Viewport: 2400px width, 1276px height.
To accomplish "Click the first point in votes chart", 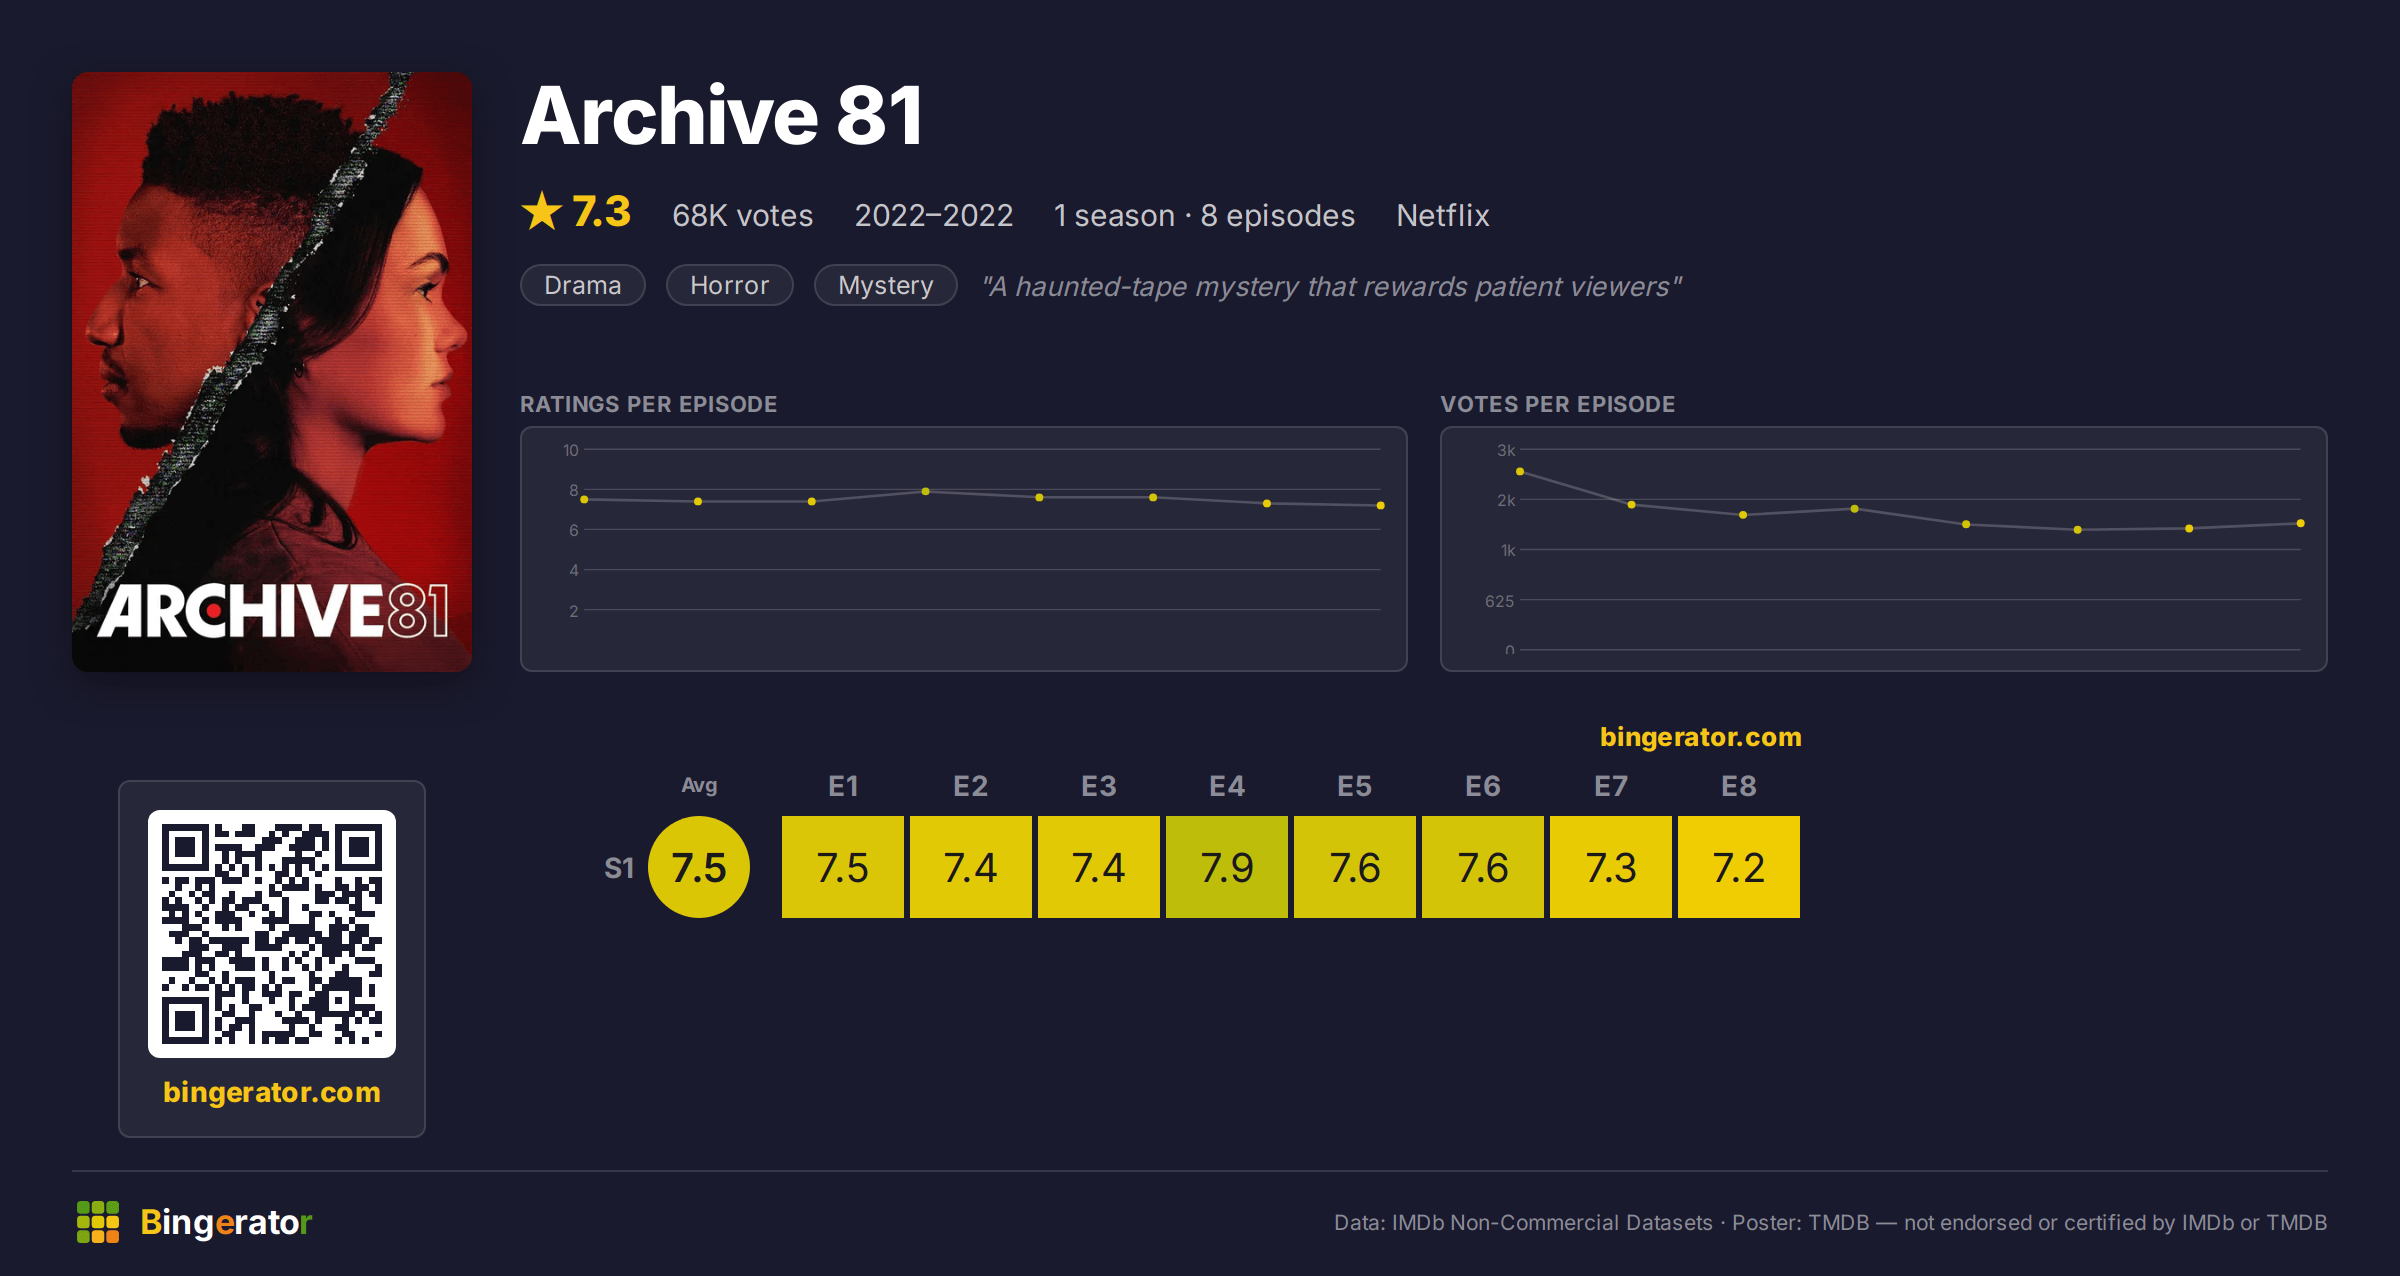I will (1520, 471).
